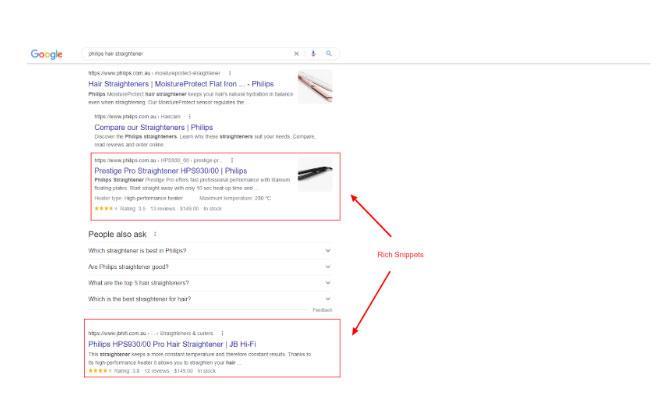Viewport: 665px width, 413px height.
Task: Open Hair Straighteners MoistureProtect Flat Iron link
Action: pyautogui.click(x=181, y=84)
